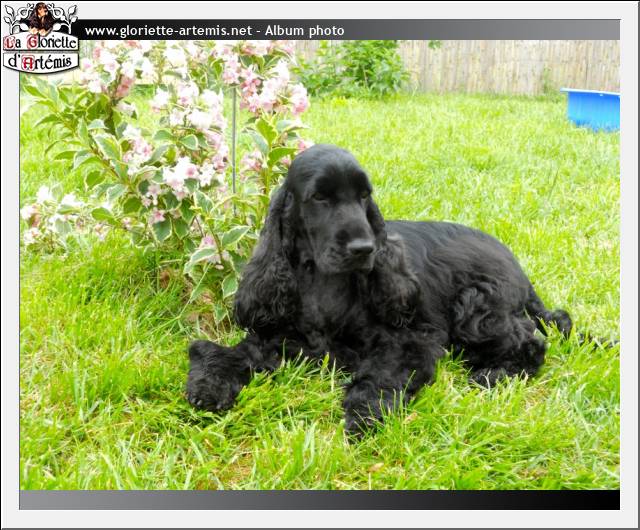
Task: Click the bottom gradient footer bar
Action: click(320, 499)
